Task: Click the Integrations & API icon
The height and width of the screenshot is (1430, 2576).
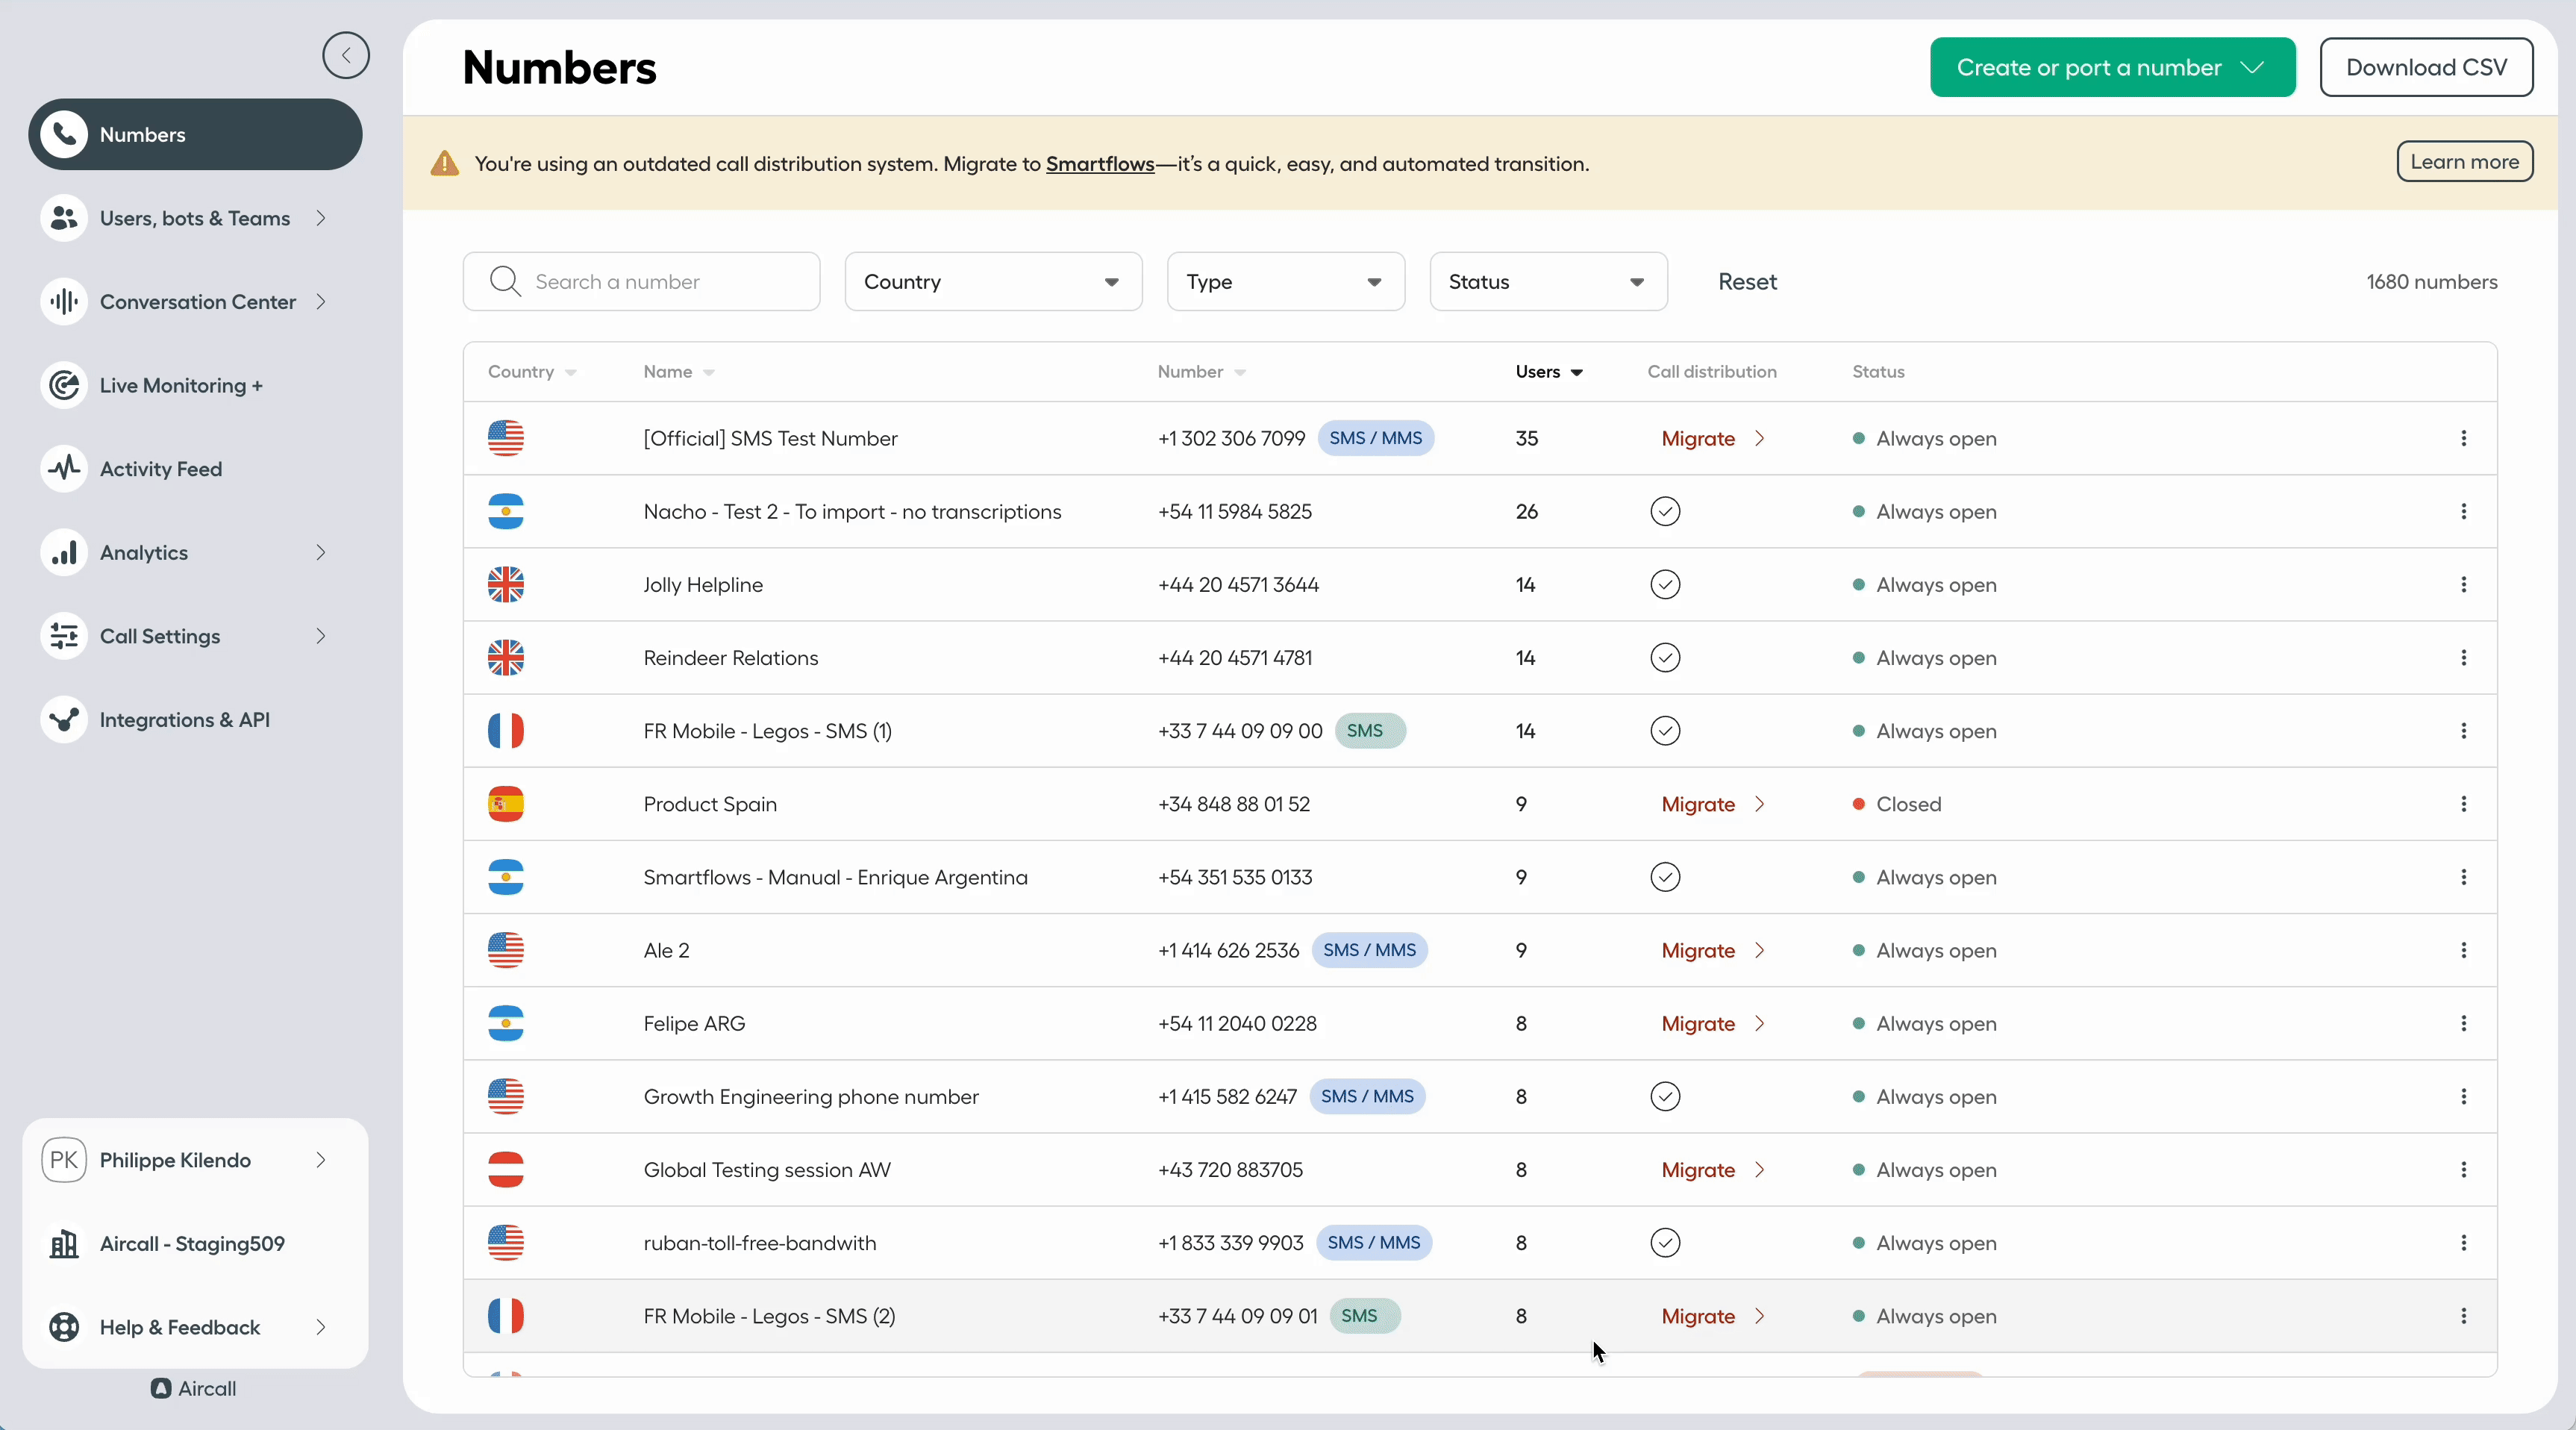Action: point(65,720)
